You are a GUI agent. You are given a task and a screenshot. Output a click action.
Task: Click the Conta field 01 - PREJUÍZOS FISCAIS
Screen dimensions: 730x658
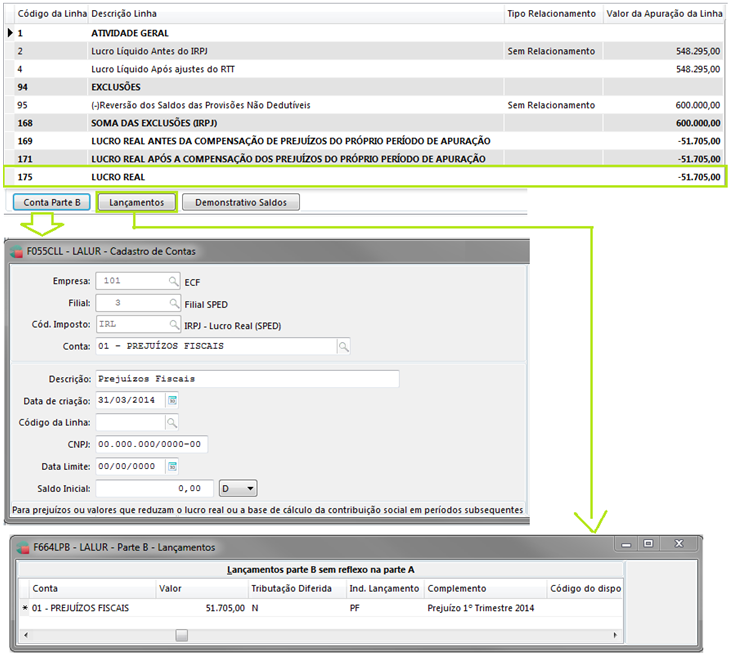(x=216, y=346)
